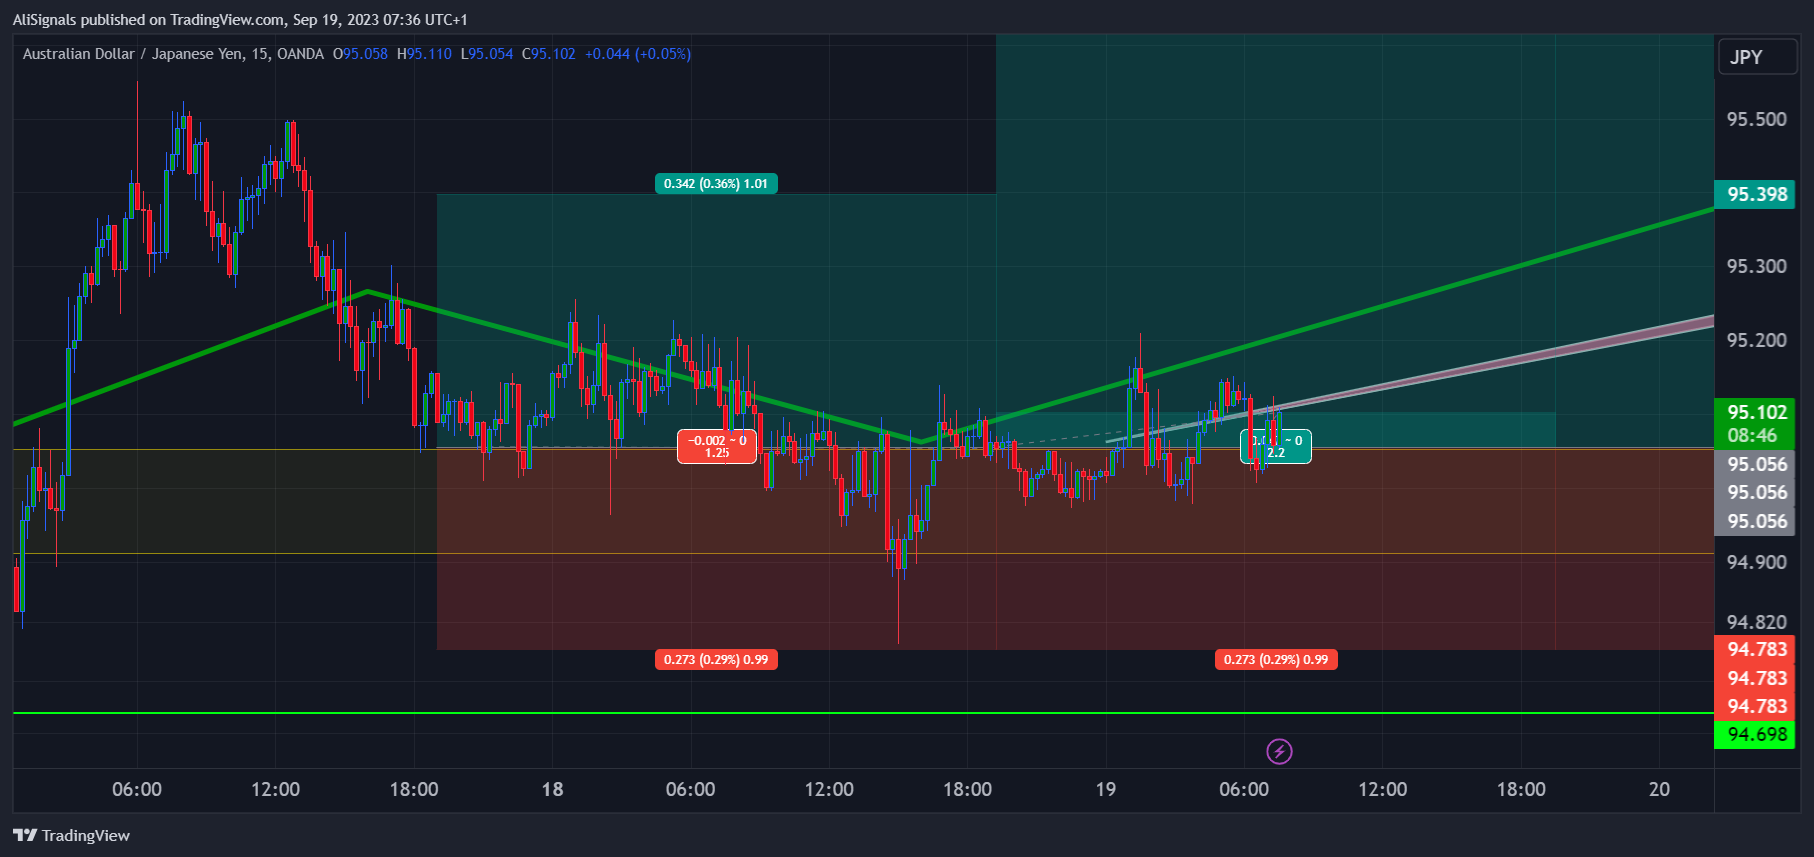Select the bright green horizontal line
The image size is (1814, 857).
tap(862, 713)
